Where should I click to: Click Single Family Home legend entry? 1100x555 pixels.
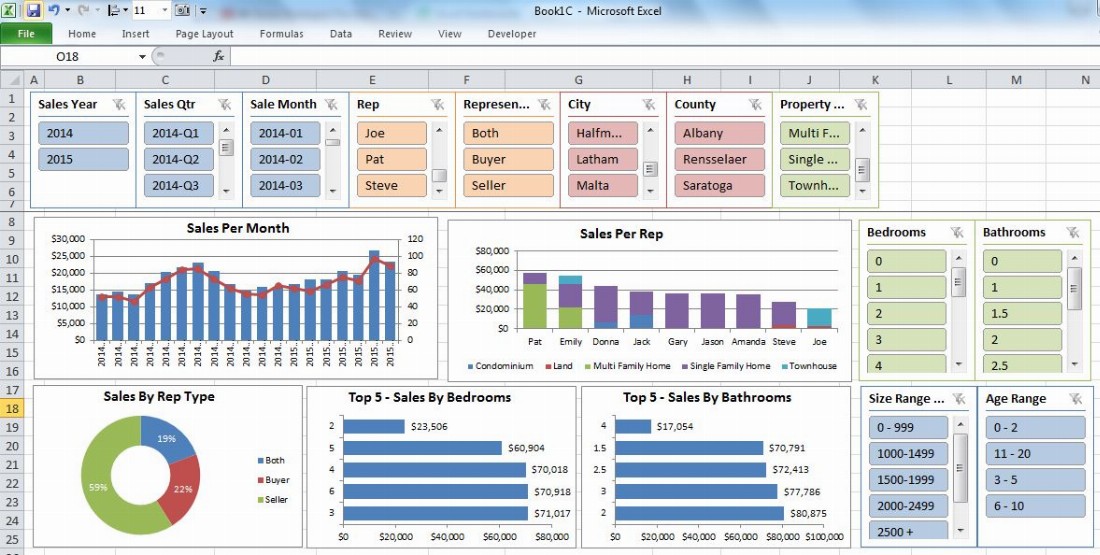(725, 366)
